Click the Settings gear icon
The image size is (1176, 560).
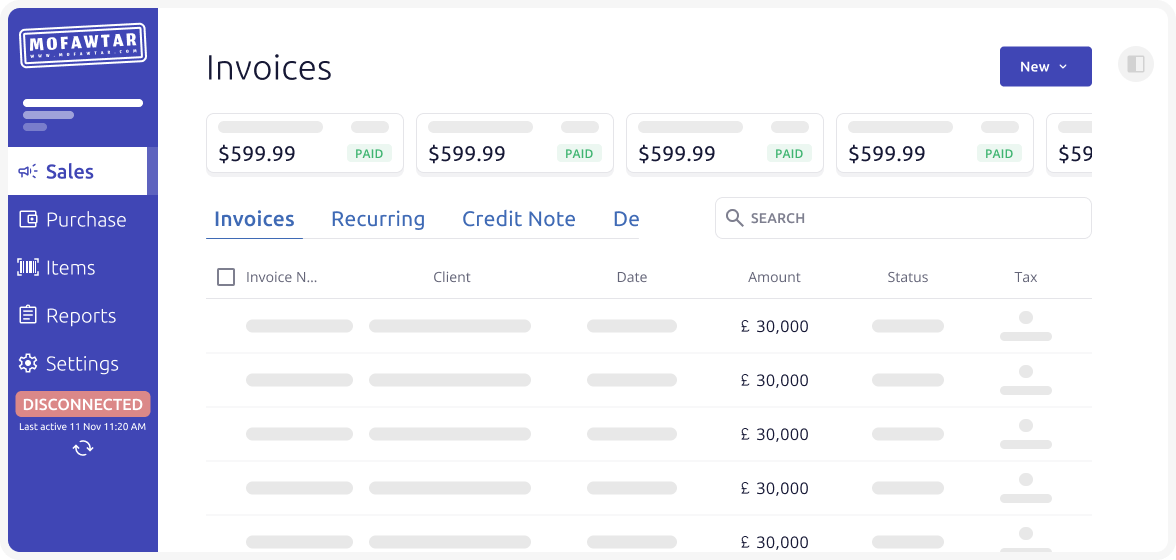(x=28, y=364)
